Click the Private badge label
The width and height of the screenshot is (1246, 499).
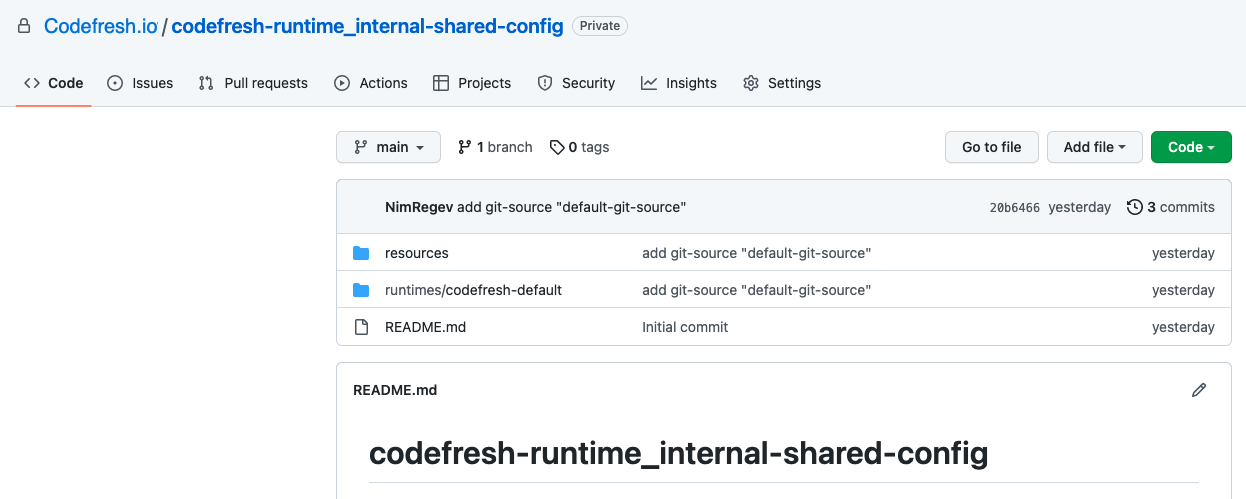click(x=600, y=26)
